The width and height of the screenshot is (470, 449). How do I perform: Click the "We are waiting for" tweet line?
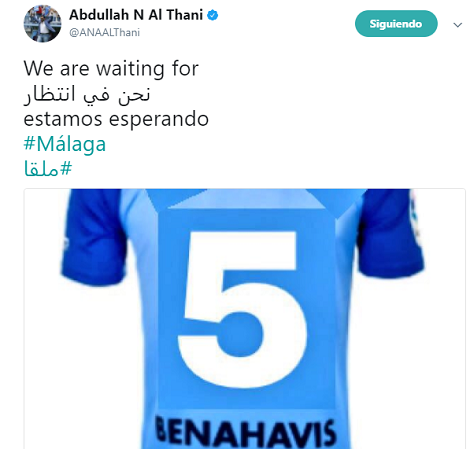(111, 69)
